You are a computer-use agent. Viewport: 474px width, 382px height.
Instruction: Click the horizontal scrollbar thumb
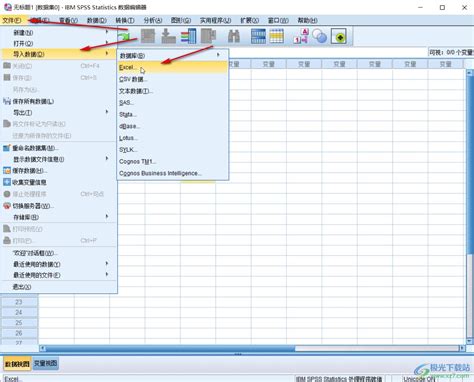[x=170, y=348]
